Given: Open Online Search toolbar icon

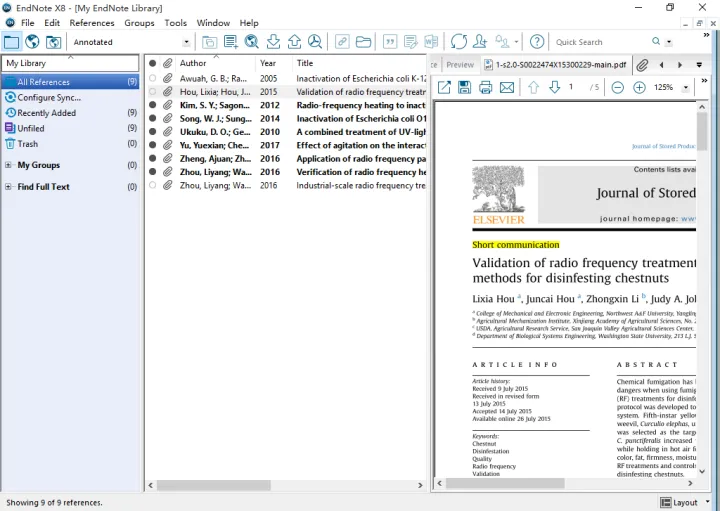Looking at the screenshot, I should 252,42.
